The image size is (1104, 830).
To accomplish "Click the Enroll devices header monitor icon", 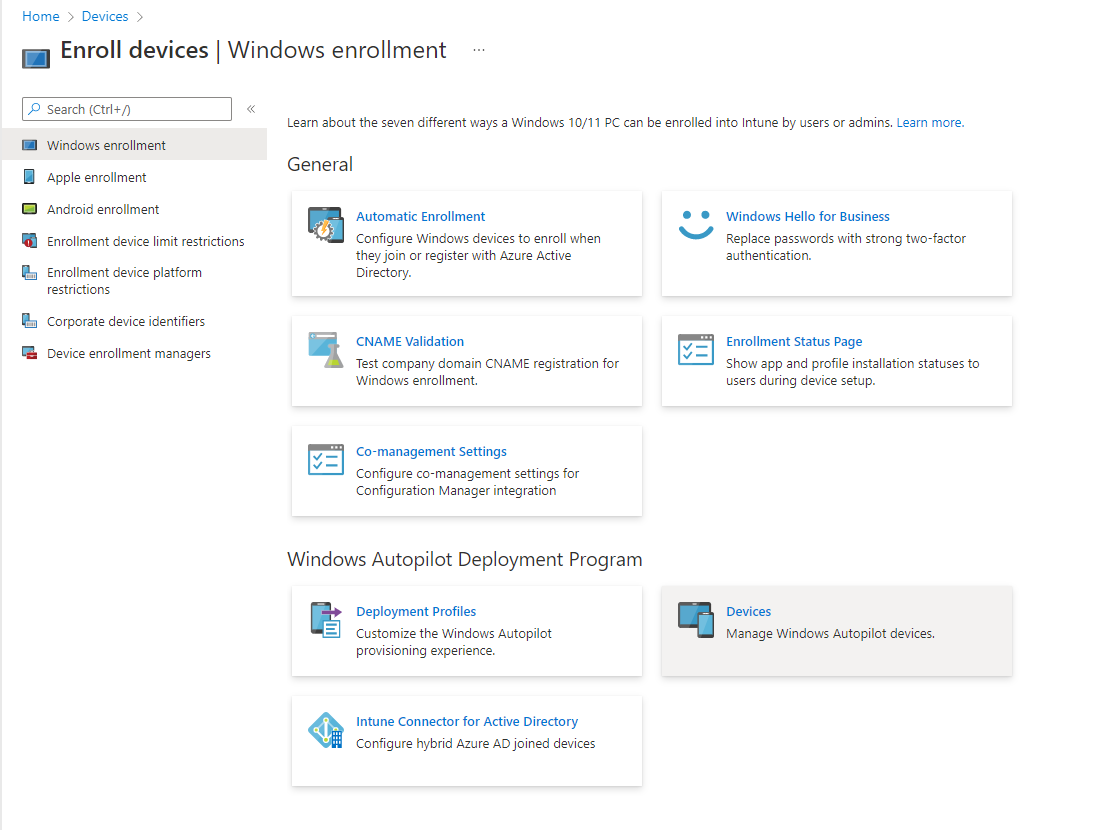I will point(36,58).
